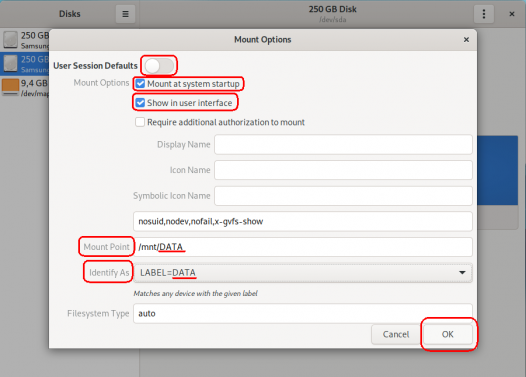Image resolution: width=526 pixels, height=377 pixels.
Task: Click the Filesystem Type auto field
Action: pos(303,314)
